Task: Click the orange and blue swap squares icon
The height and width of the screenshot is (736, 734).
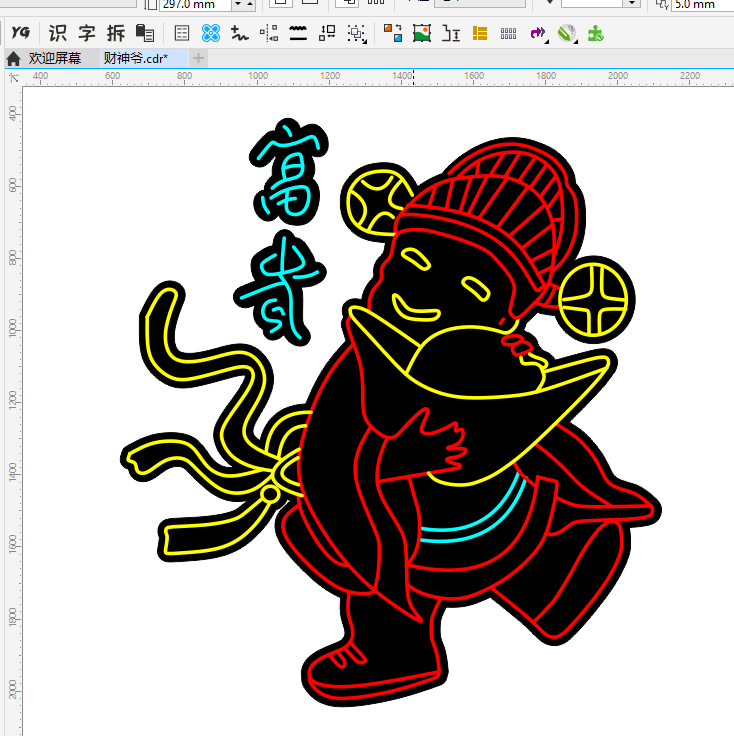Action: pyautogui.click(x=393, y=33)
